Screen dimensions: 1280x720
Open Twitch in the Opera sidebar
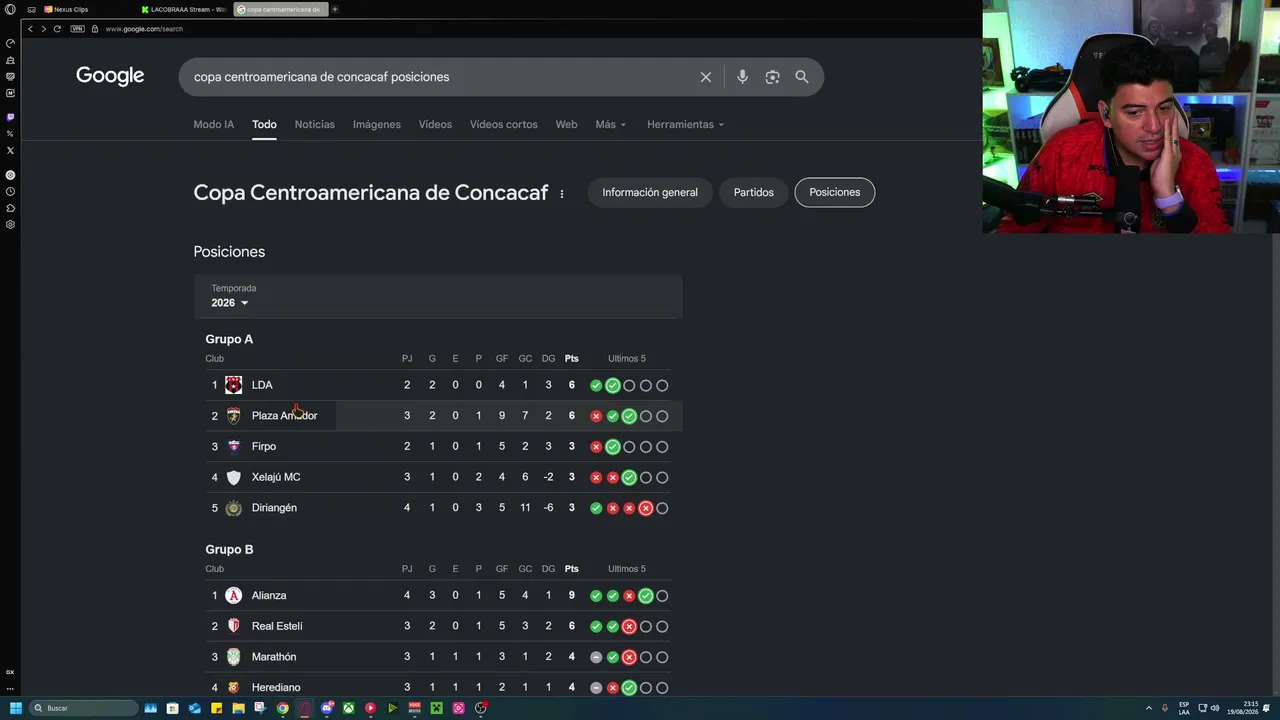10,117
